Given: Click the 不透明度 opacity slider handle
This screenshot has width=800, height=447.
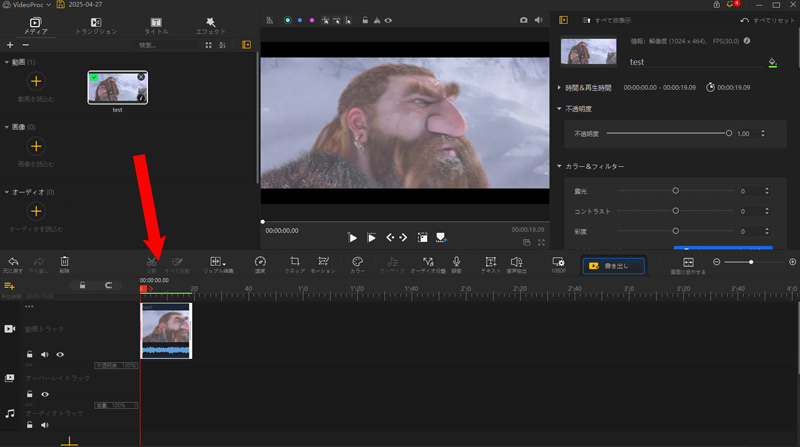Looking at the screenshot, I should [729, 133].
